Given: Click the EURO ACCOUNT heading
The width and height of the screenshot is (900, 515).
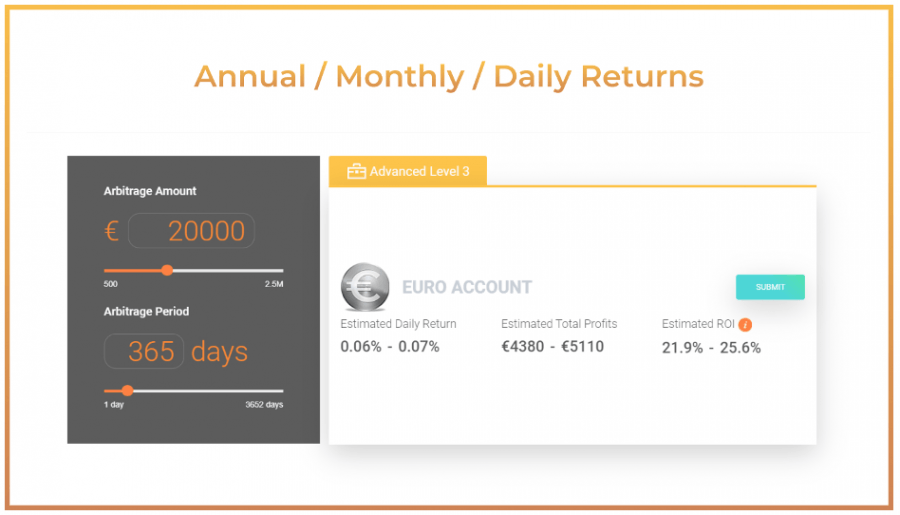Looking at the screenshot, I should tap(467, 287).
